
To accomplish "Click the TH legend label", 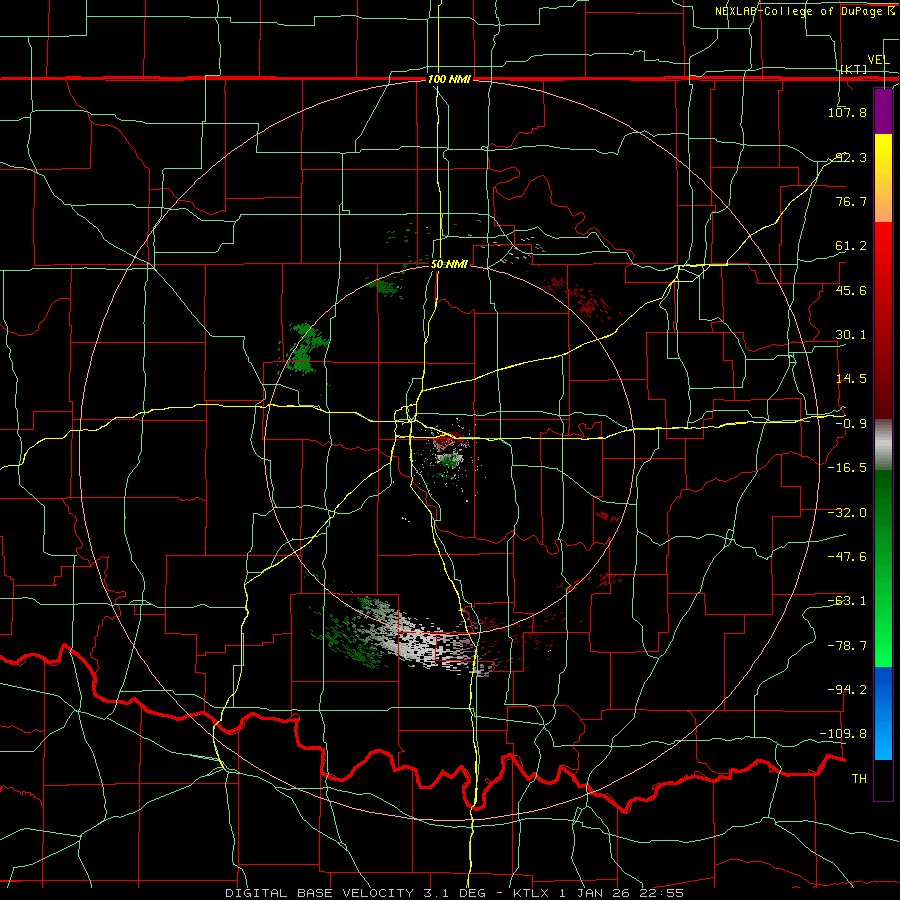I will tap(859, 779).
